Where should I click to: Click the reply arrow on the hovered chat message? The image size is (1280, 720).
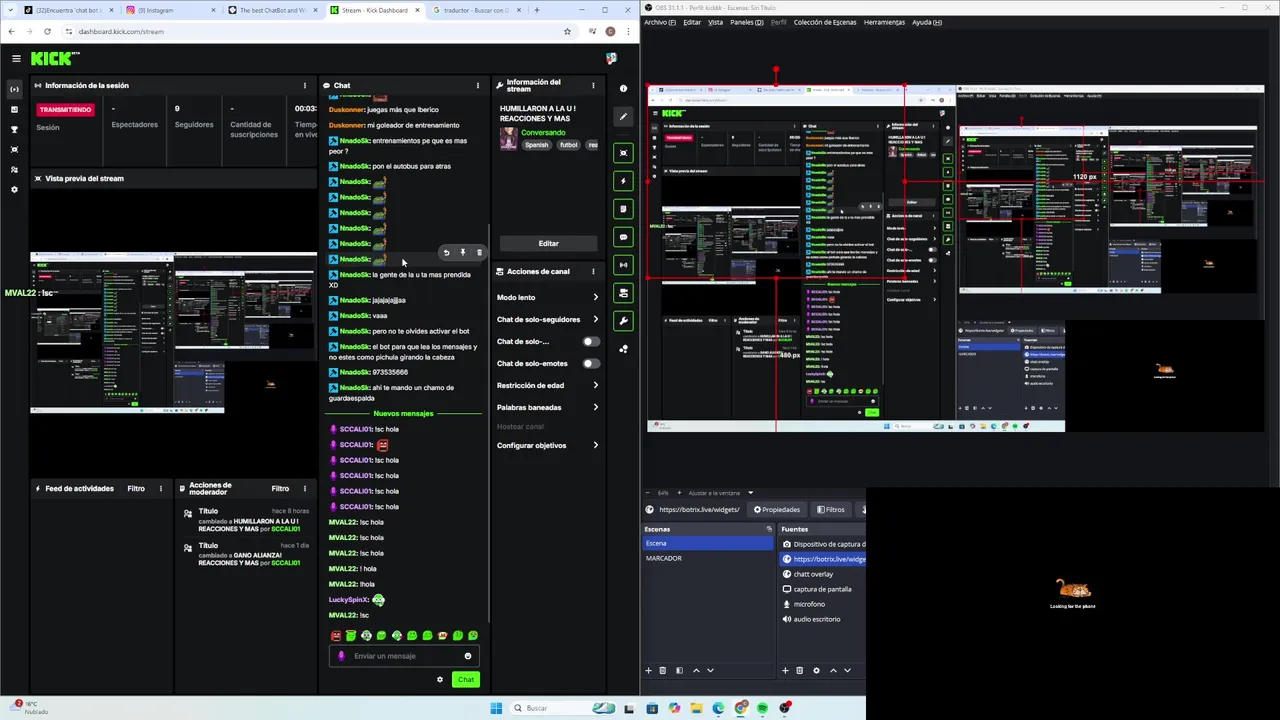click(x=446, y=253)
